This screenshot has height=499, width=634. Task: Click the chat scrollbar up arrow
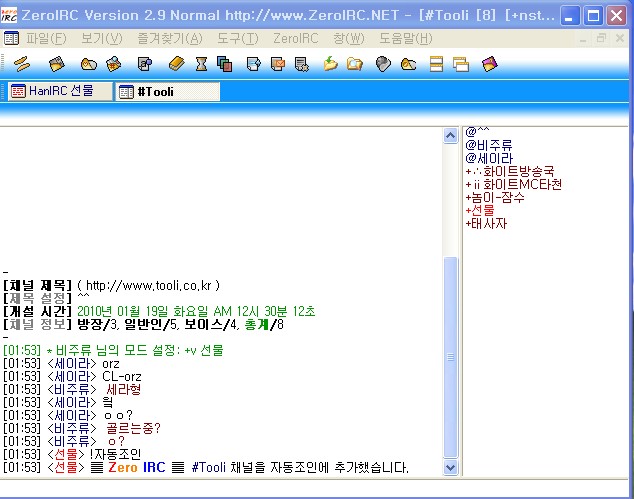point(450,135)
